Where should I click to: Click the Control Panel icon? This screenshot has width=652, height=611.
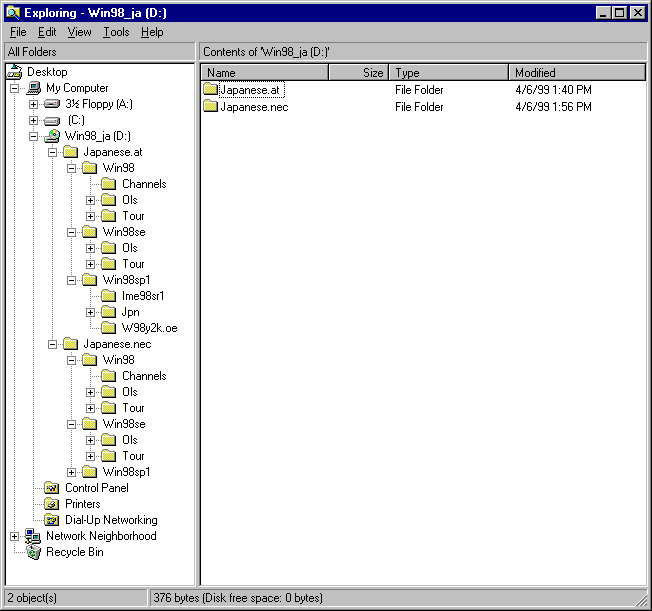click(52, 488)
